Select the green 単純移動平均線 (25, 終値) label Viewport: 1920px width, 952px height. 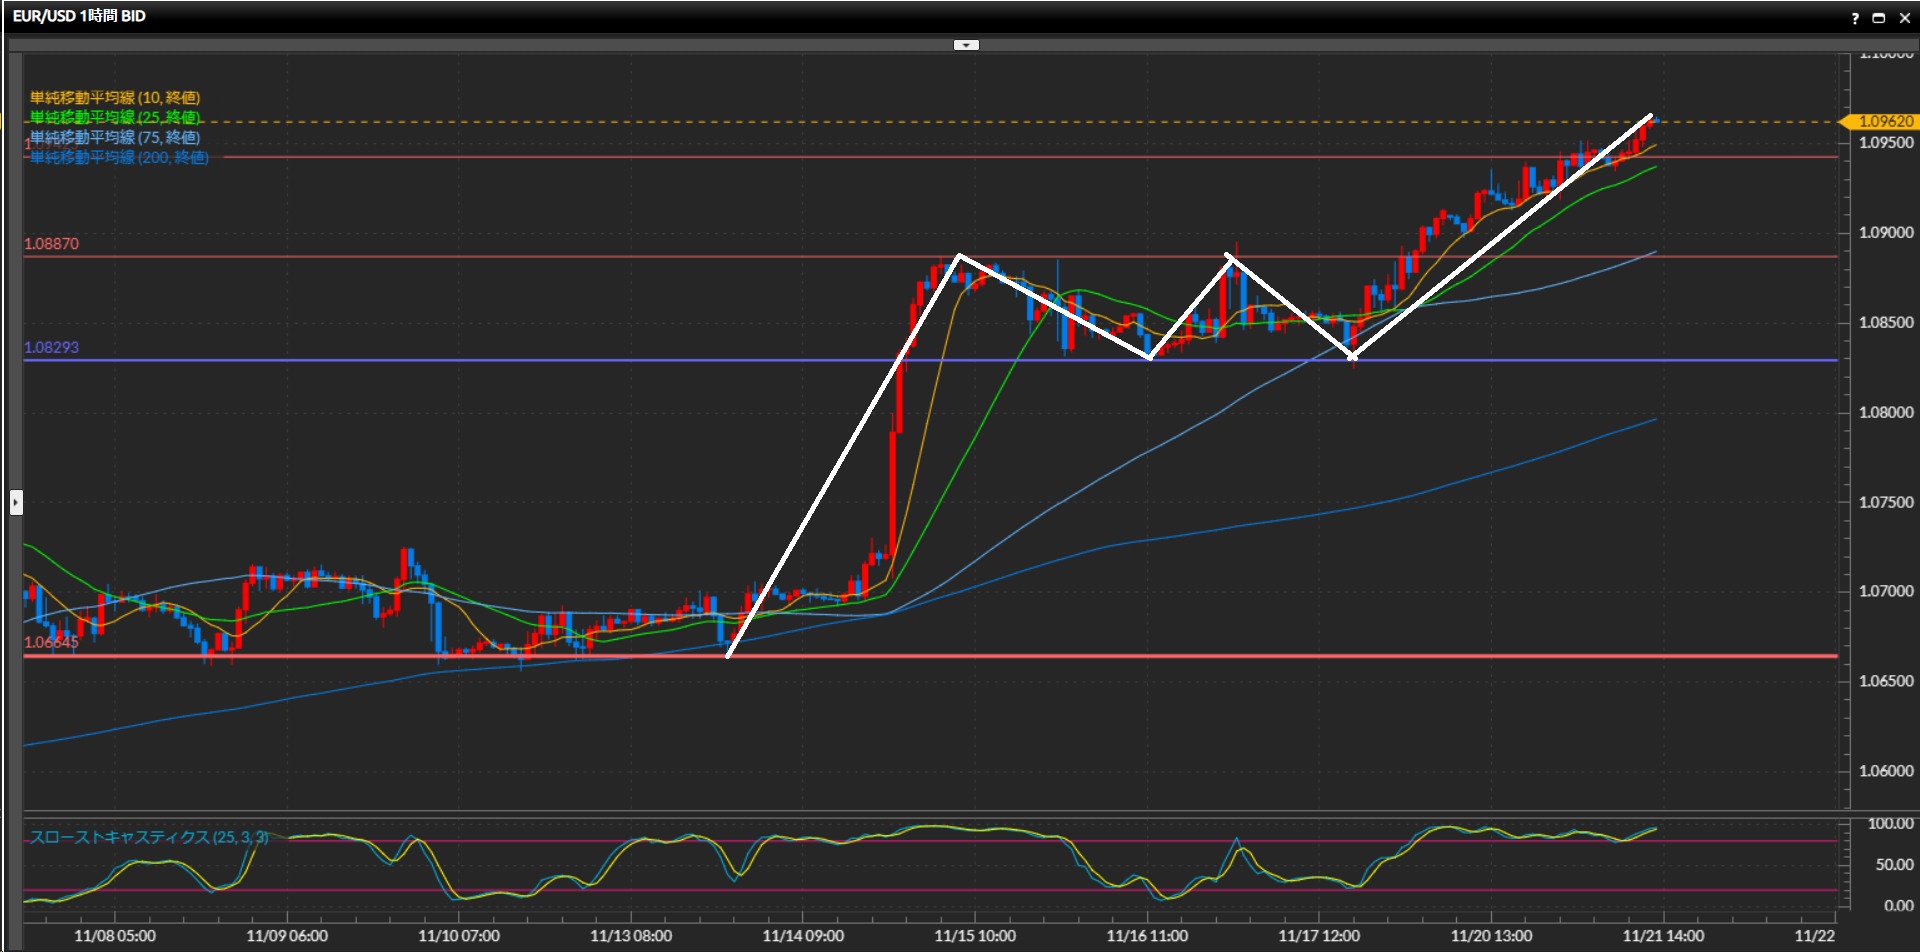[115, 117]
